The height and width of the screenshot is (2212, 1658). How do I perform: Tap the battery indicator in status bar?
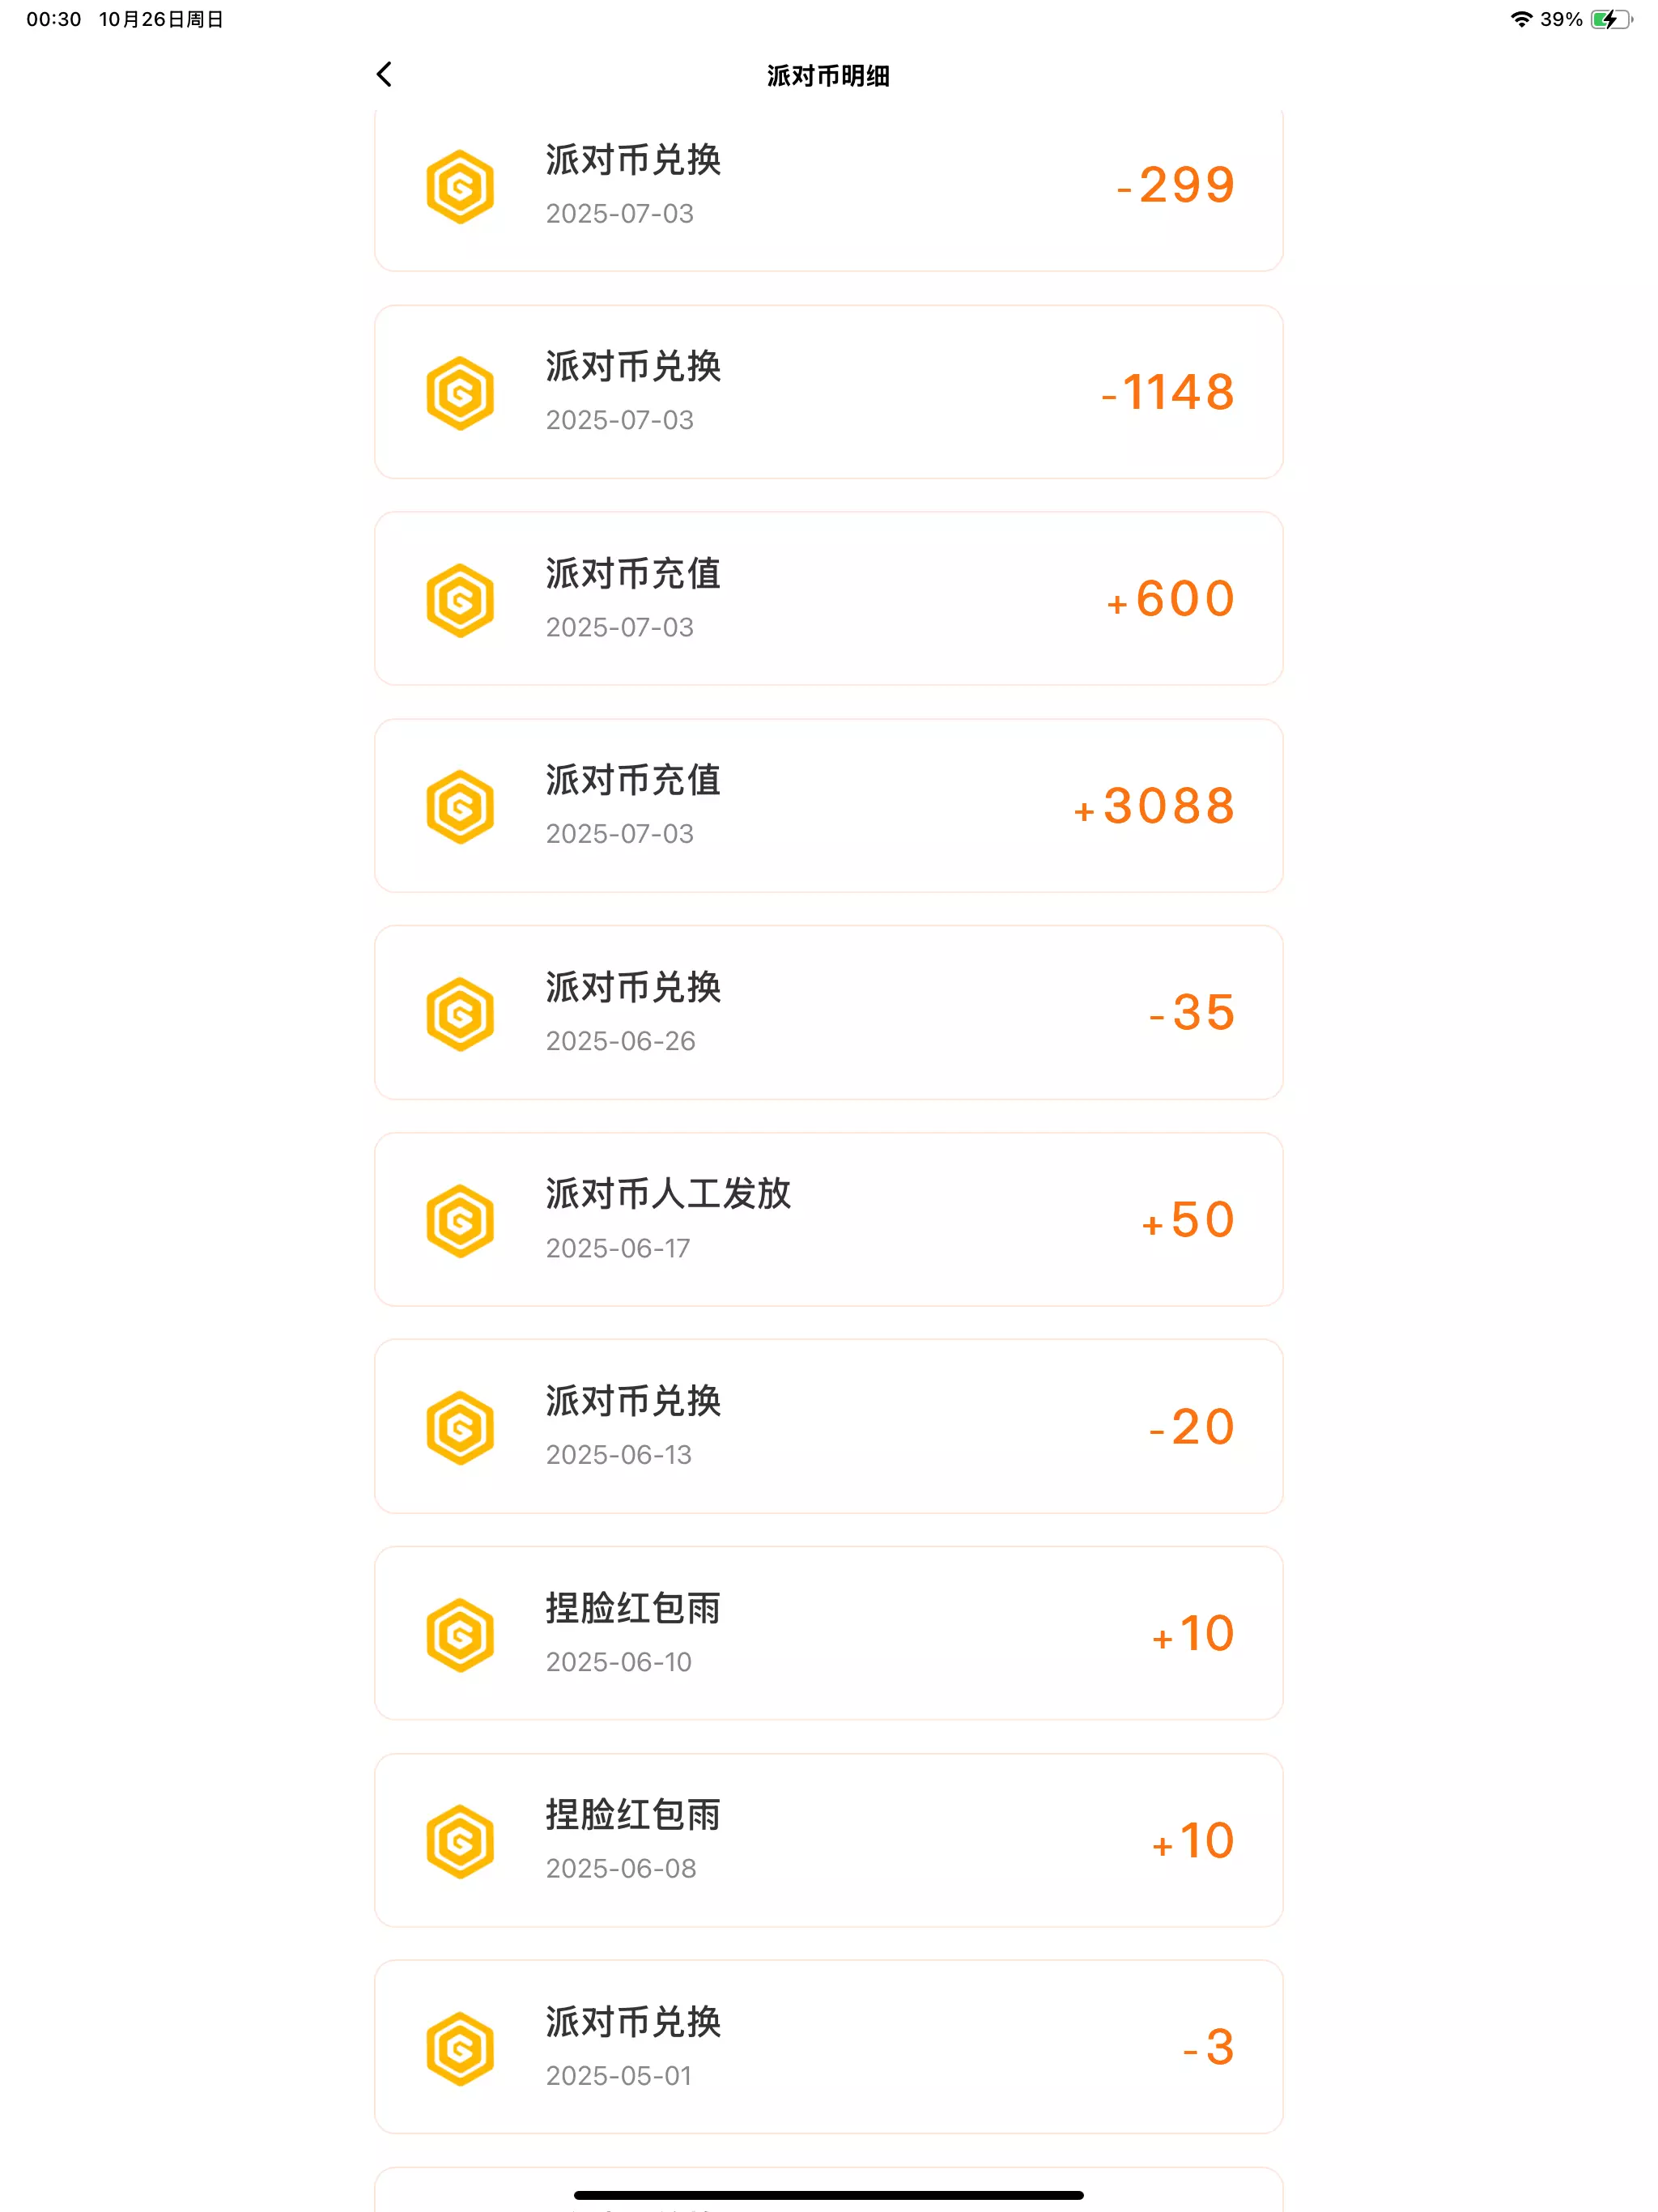coord(1610,20)
